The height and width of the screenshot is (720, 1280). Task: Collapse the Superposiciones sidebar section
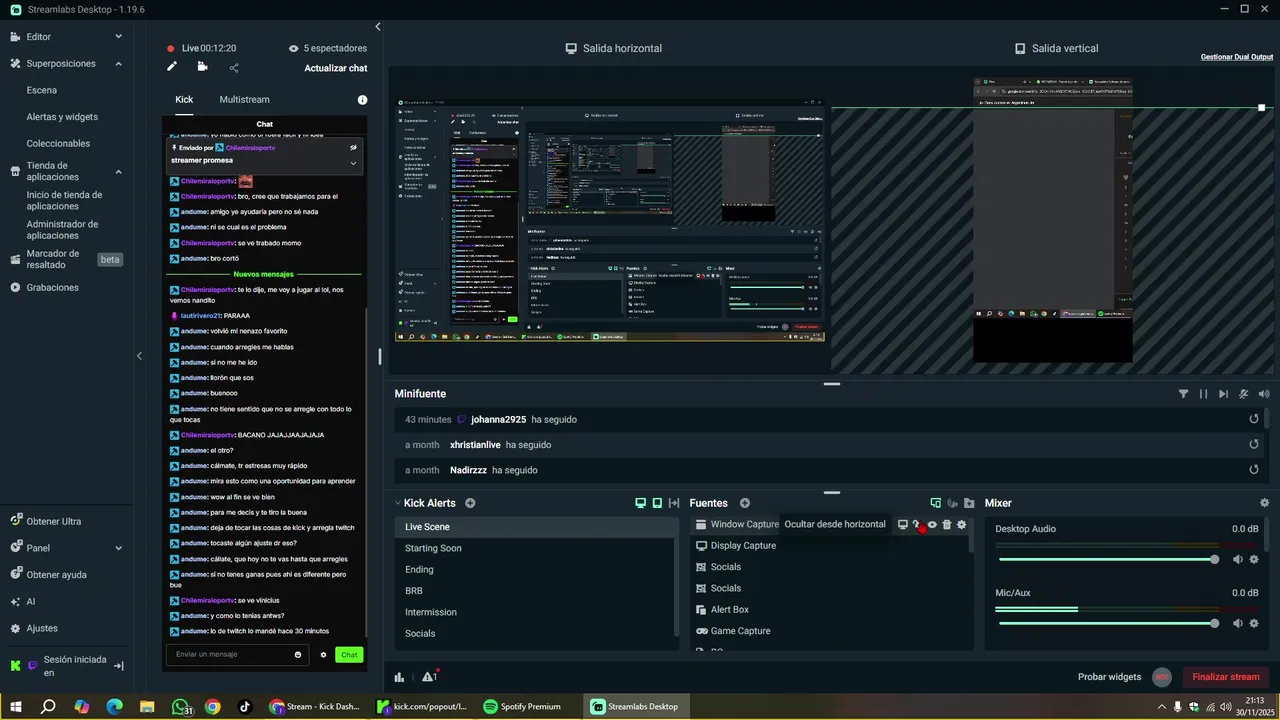[x=118, y=63]
